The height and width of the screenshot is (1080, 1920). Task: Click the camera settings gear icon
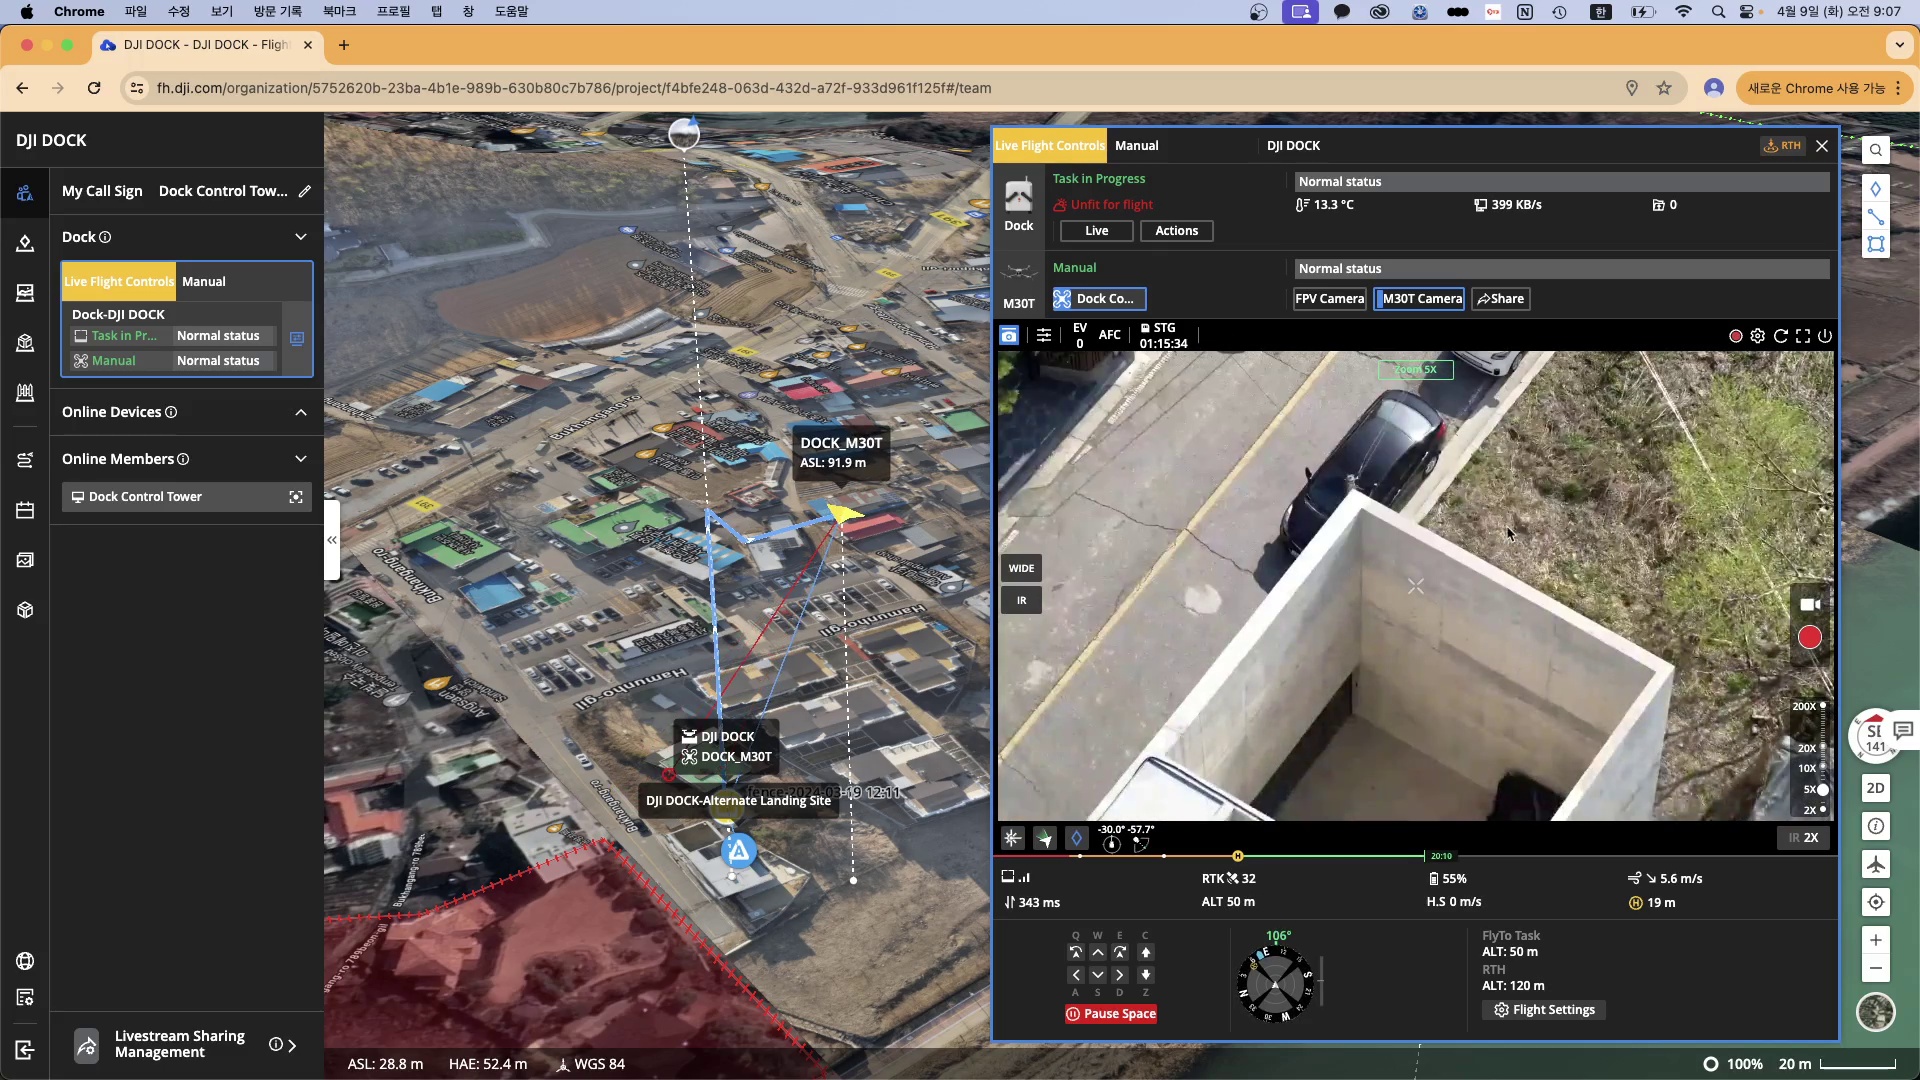(1758, 336)
